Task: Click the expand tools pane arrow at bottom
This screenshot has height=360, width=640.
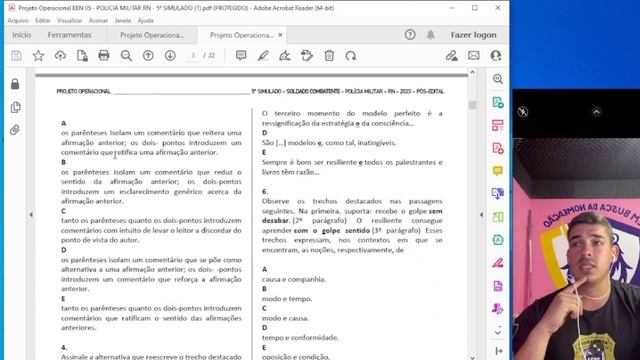Action: (498, 351)
